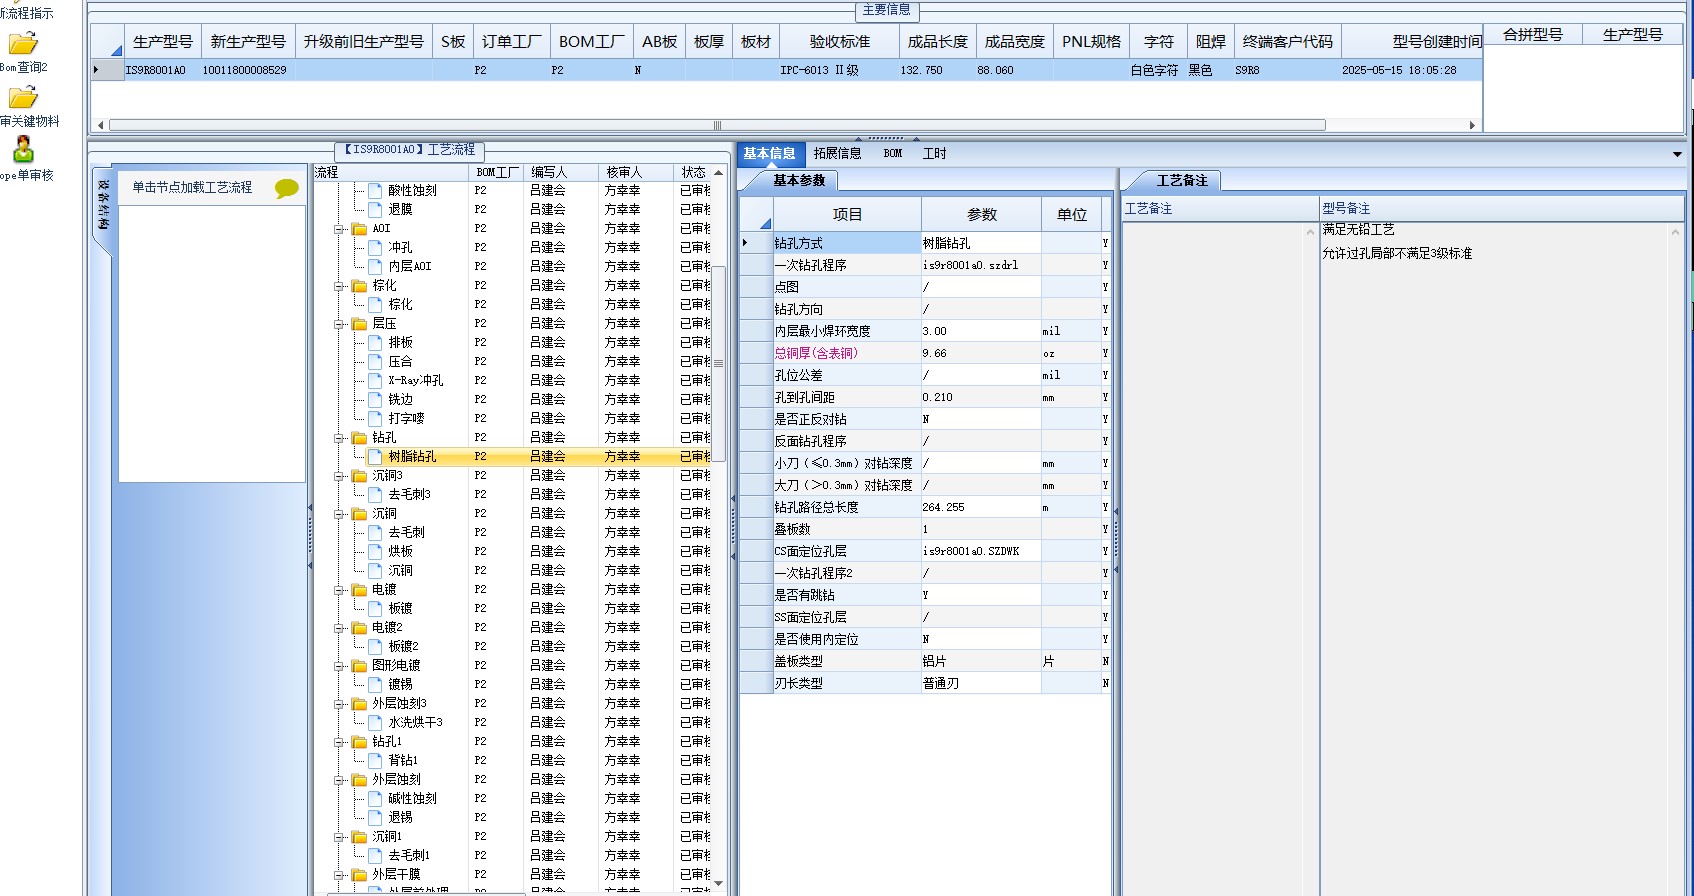
Task: Select the 电镀 folder icon above 板镀
Action: tap(360, 590)
